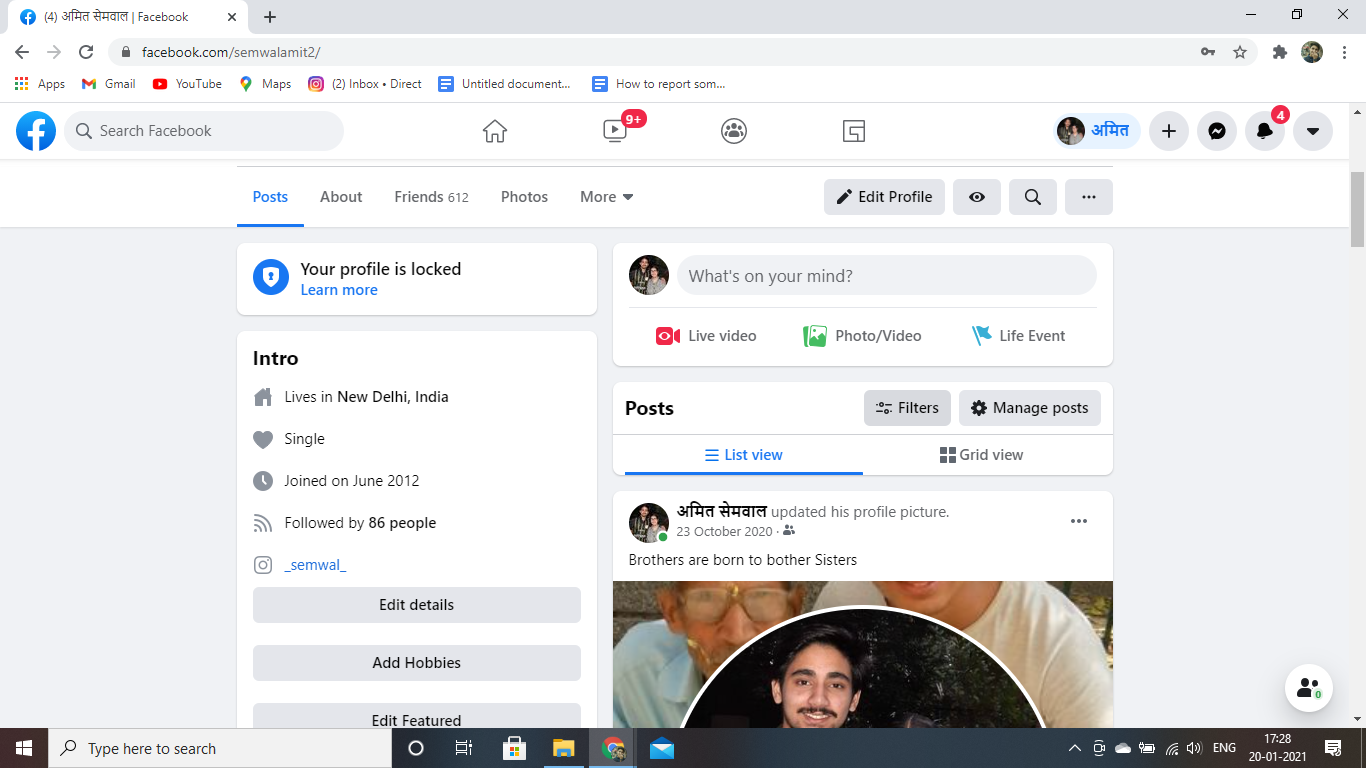This screenshot has width=1366, height=768.
Task: Open the Apps bookmarks shortcut
Action: [x=40, y=84]
